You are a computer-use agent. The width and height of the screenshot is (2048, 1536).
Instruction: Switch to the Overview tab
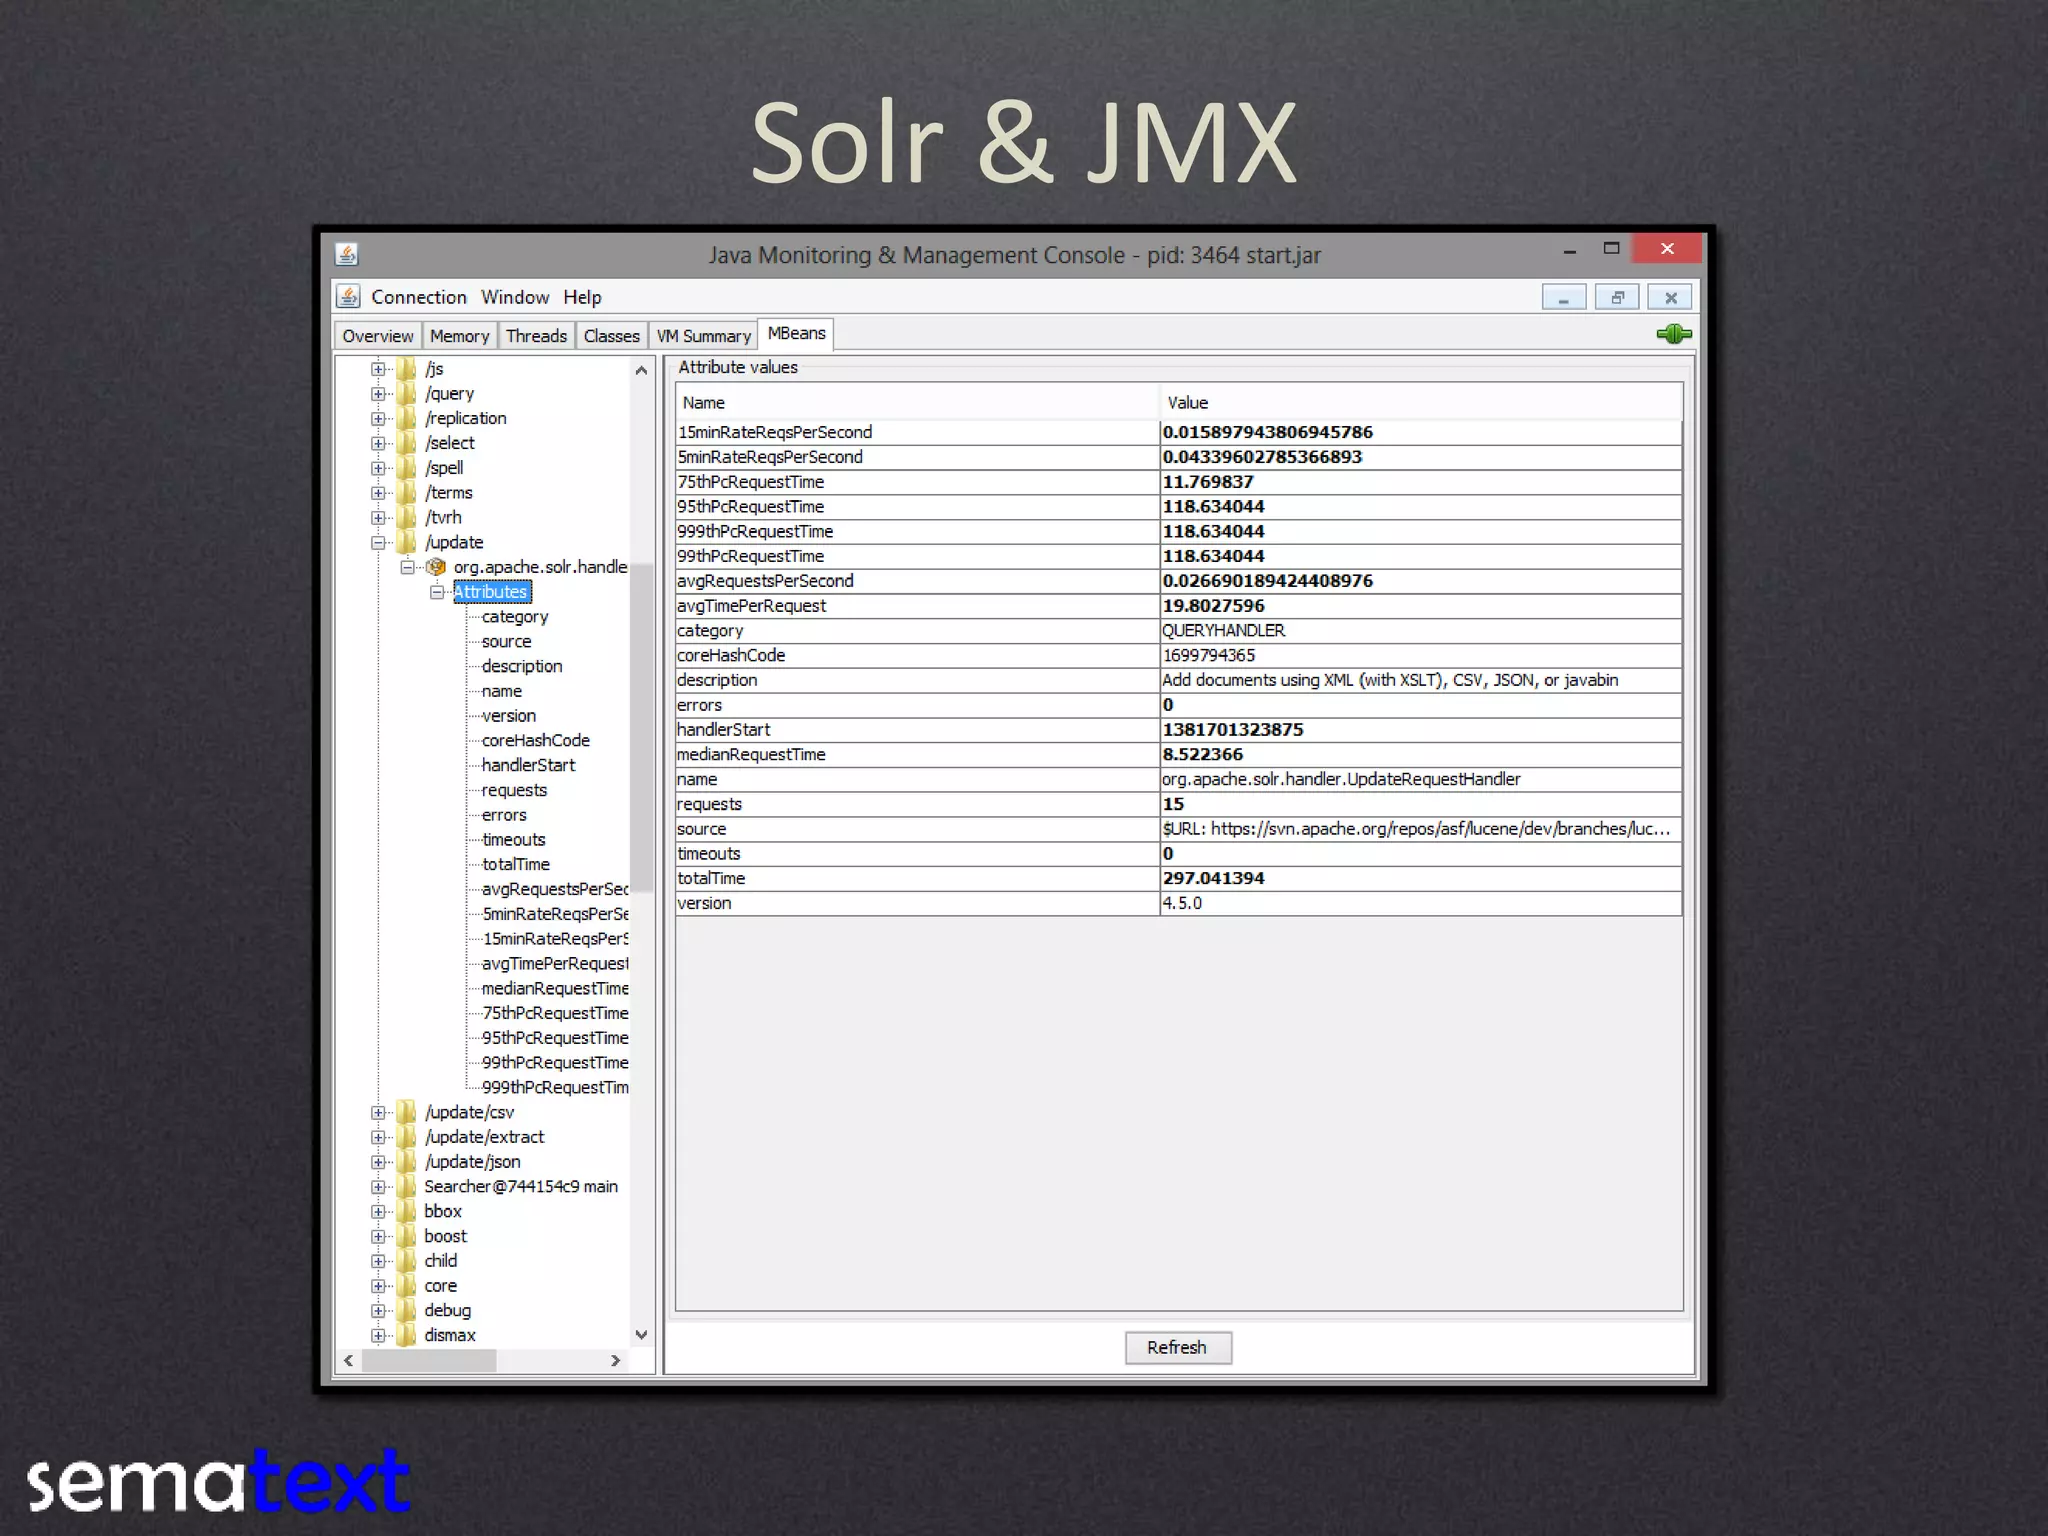coord(377,336)
